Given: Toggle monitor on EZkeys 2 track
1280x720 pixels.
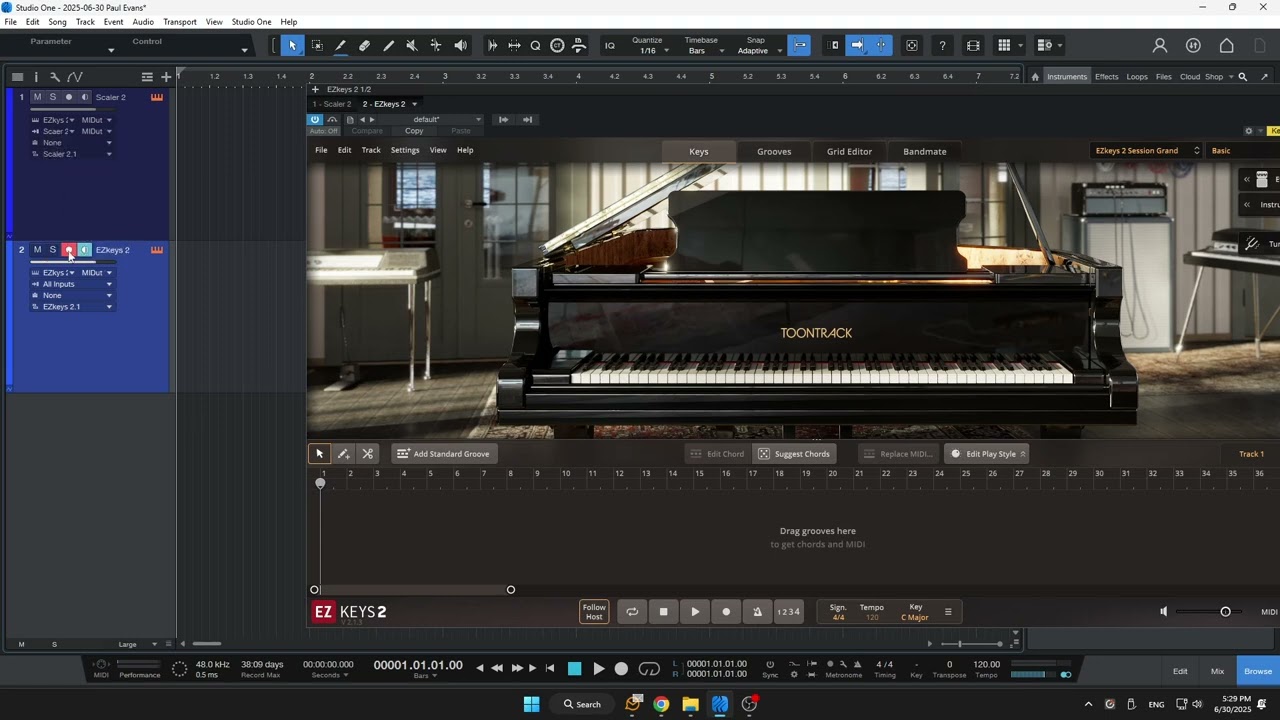Looking at the screenshot, I should click(x=85, y=250).
